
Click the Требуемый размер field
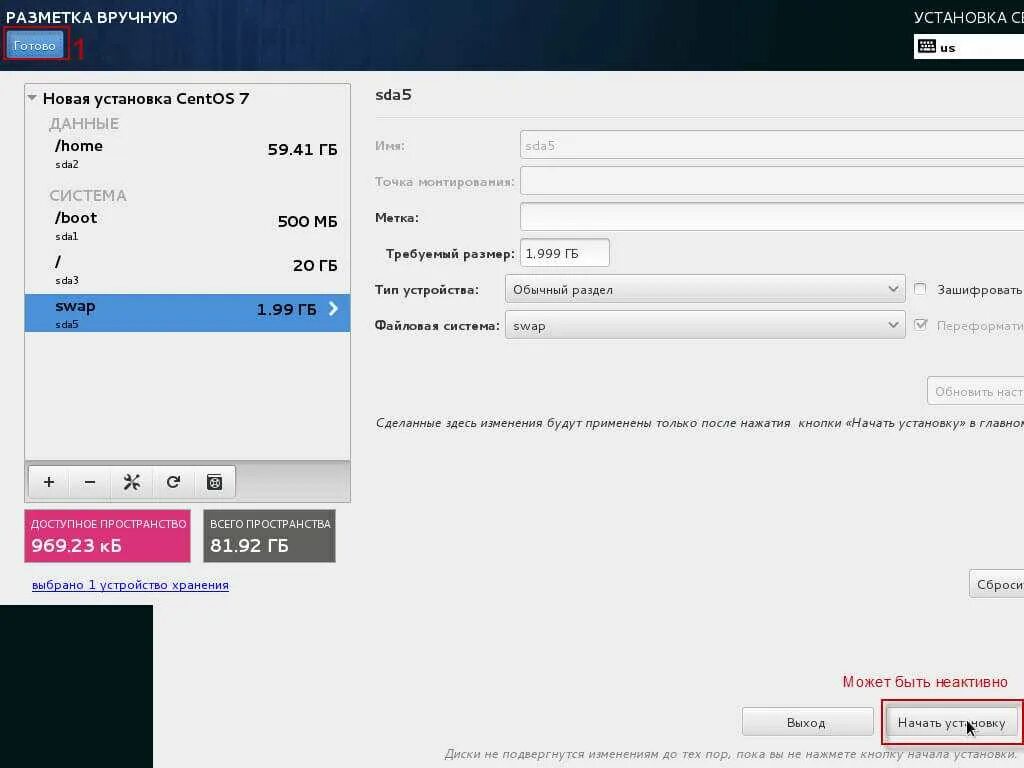click(564, 253)
